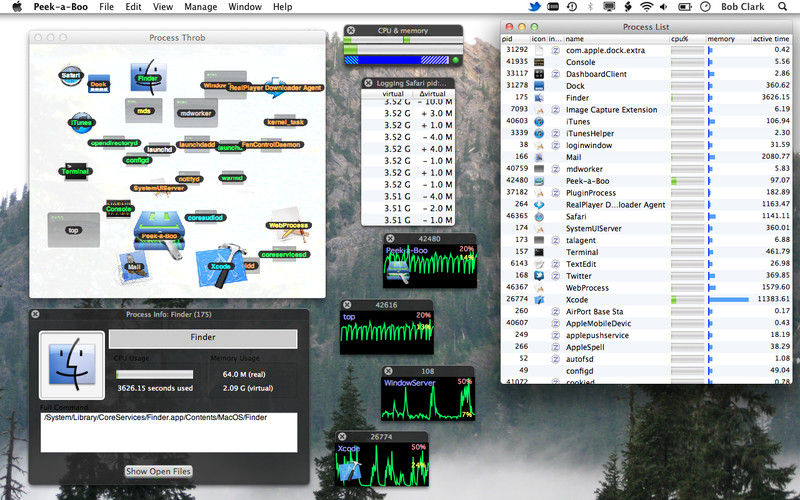Open Spotlight search magnifier icon

(782, 7)
